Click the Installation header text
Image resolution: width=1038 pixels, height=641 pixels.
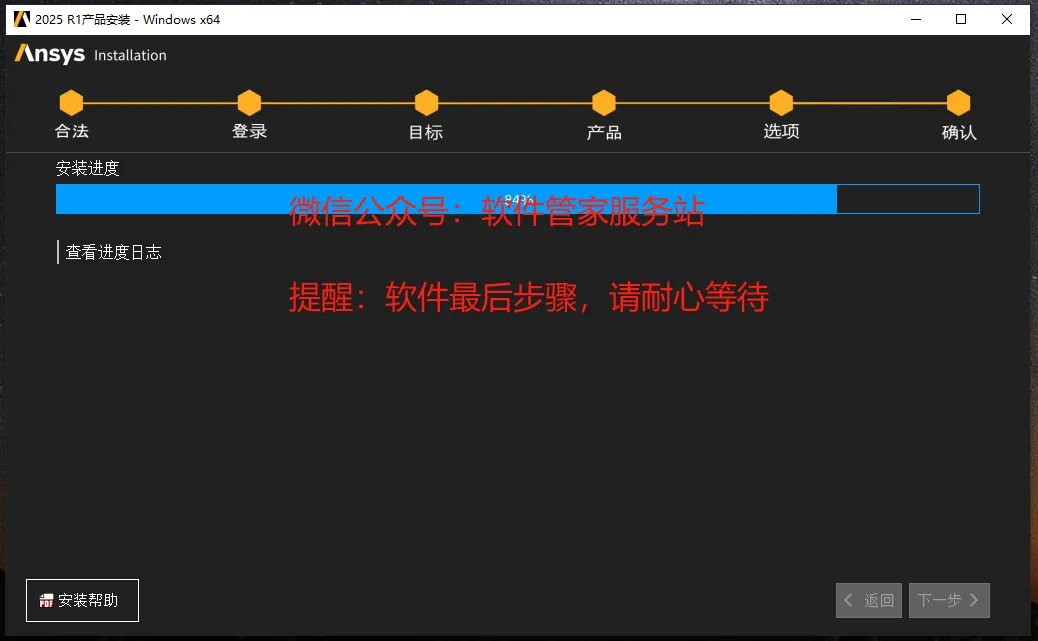pos(130,56)
